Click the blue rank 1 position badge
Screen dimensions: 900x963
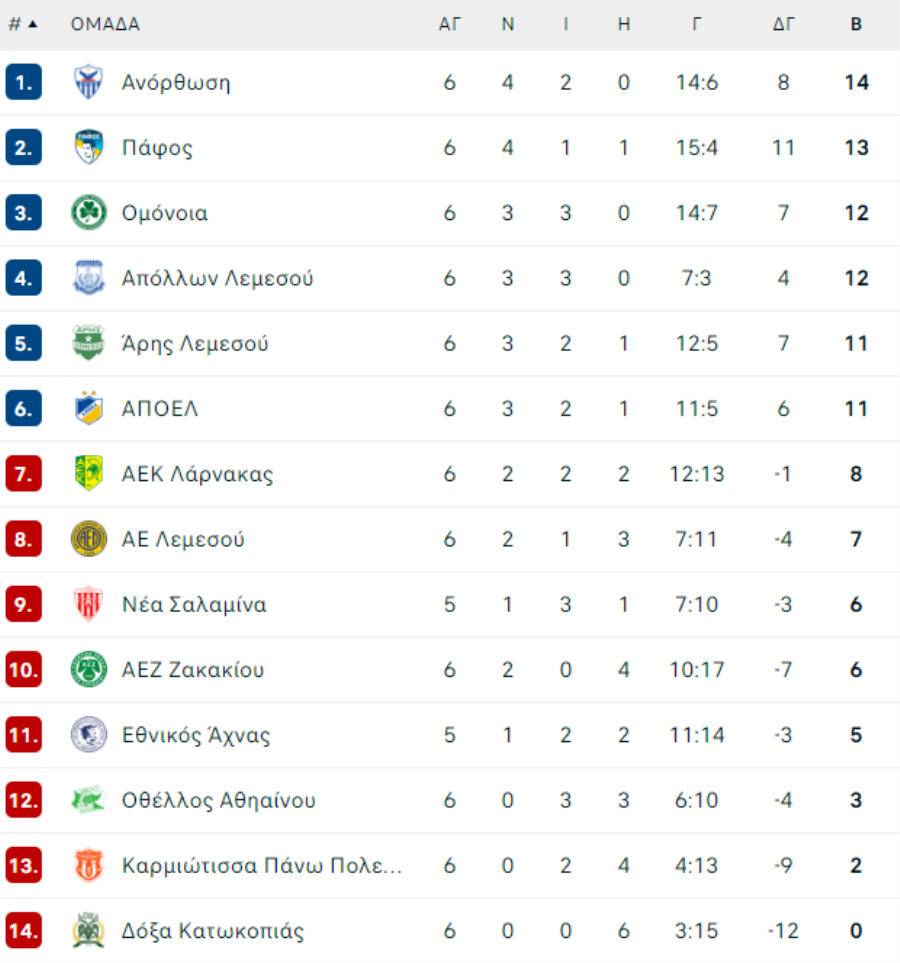coord(23,82)
